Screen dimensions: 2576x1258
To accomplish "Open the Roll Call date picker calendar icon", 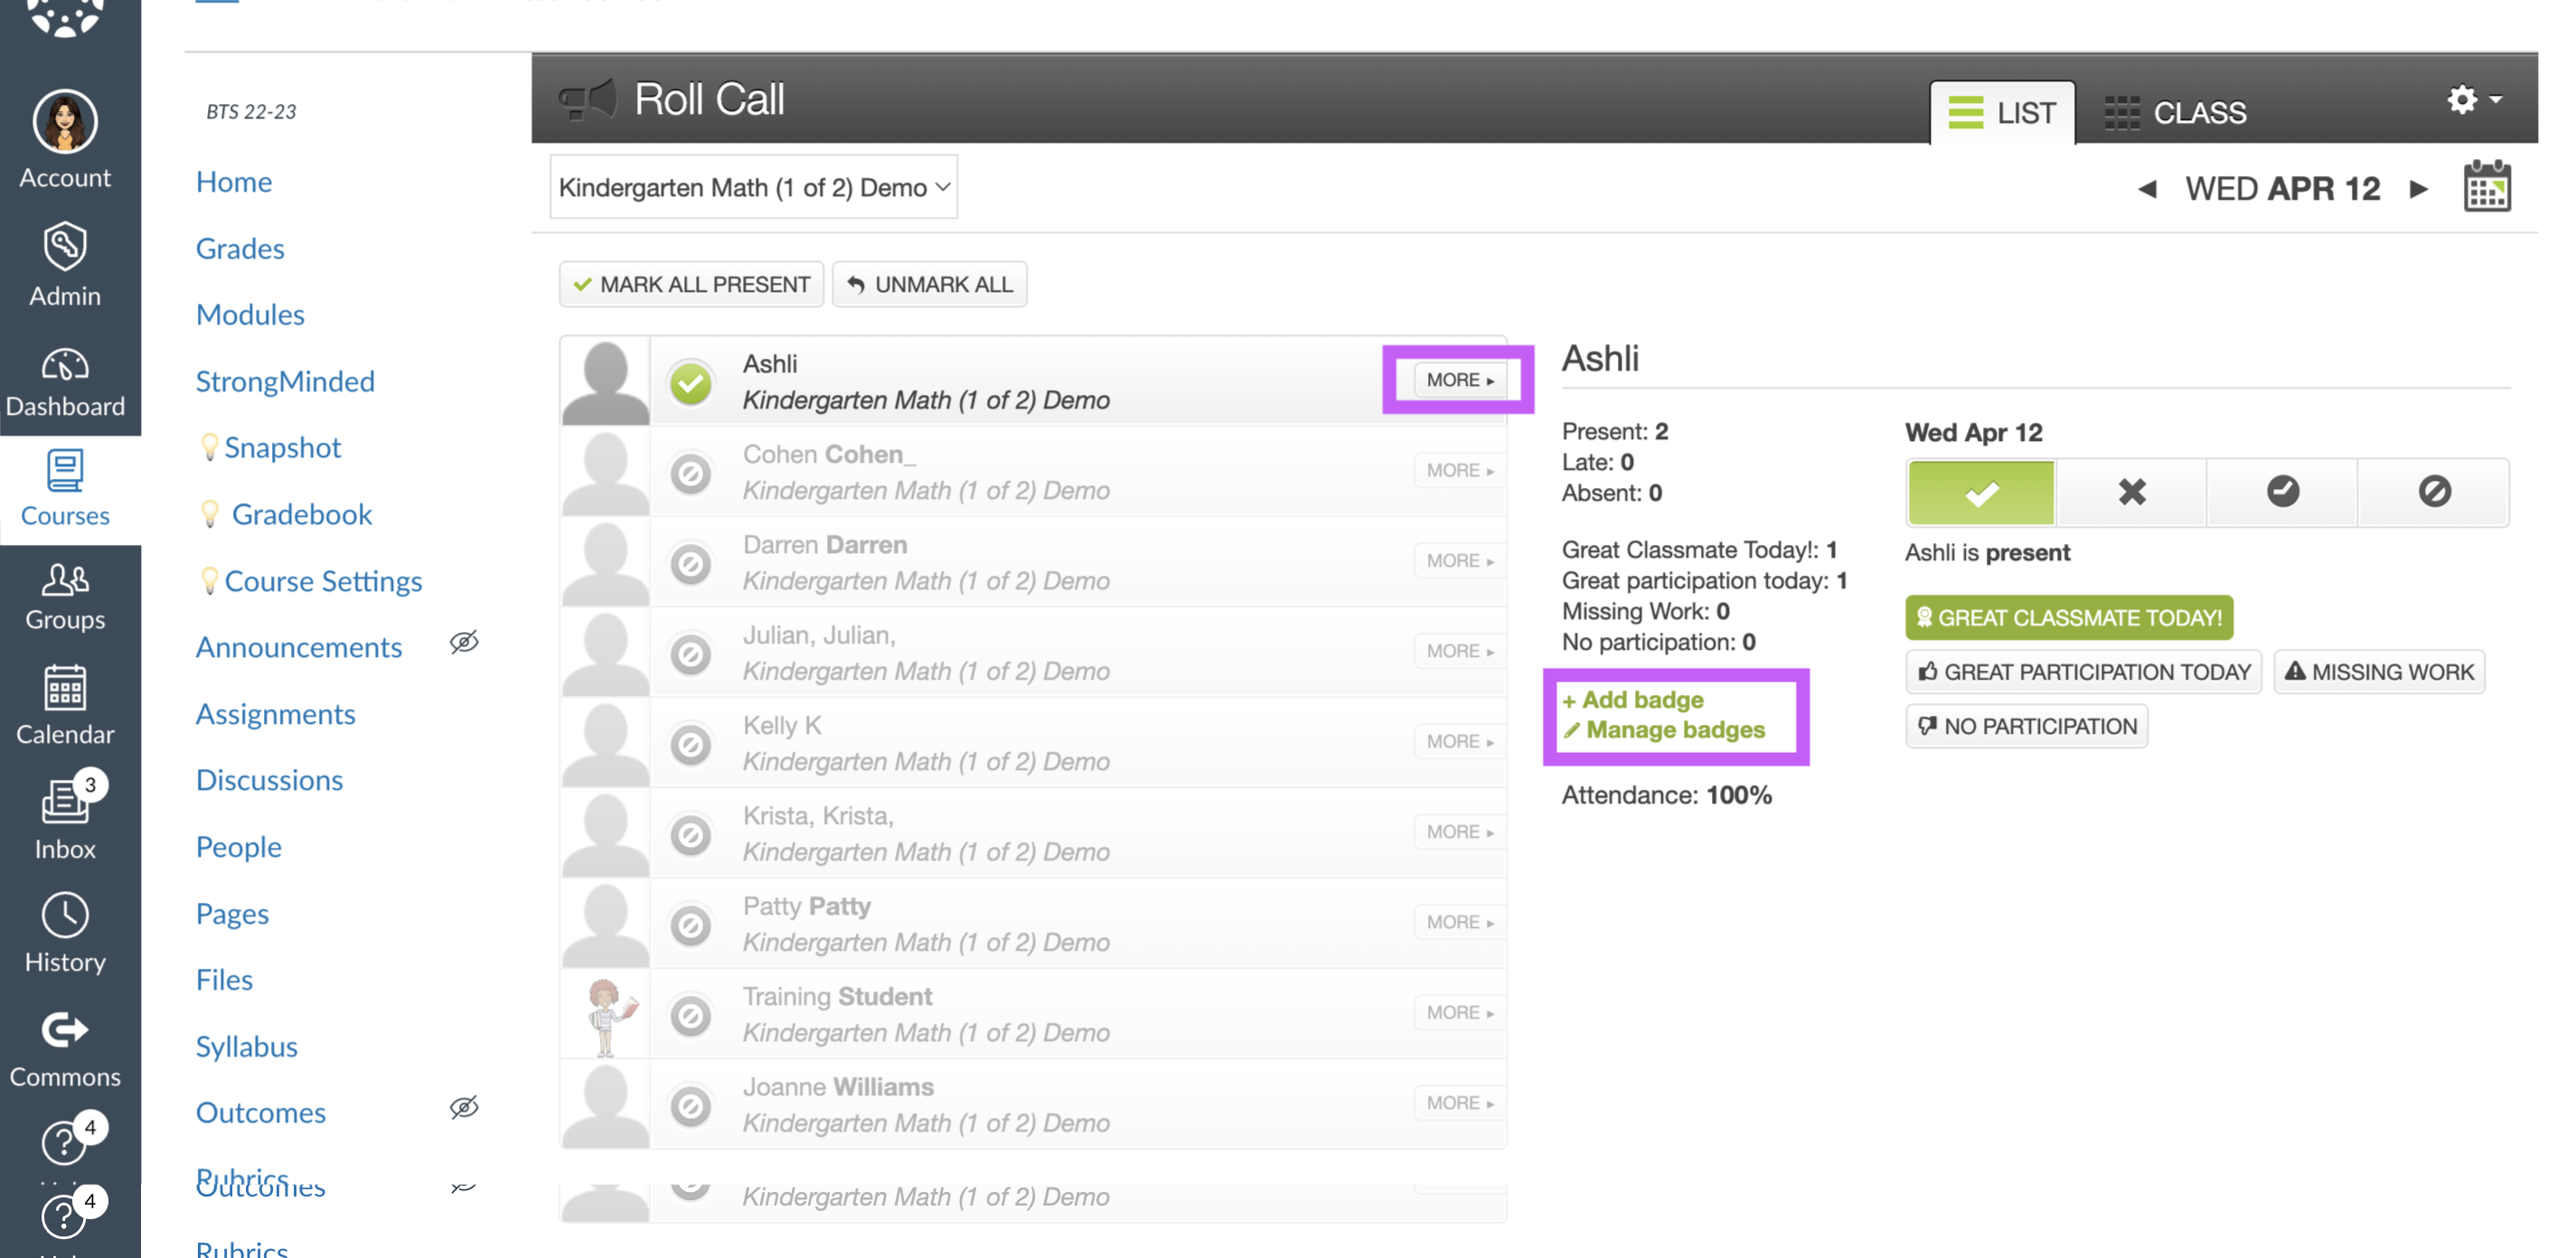I will coord(2486,186).
